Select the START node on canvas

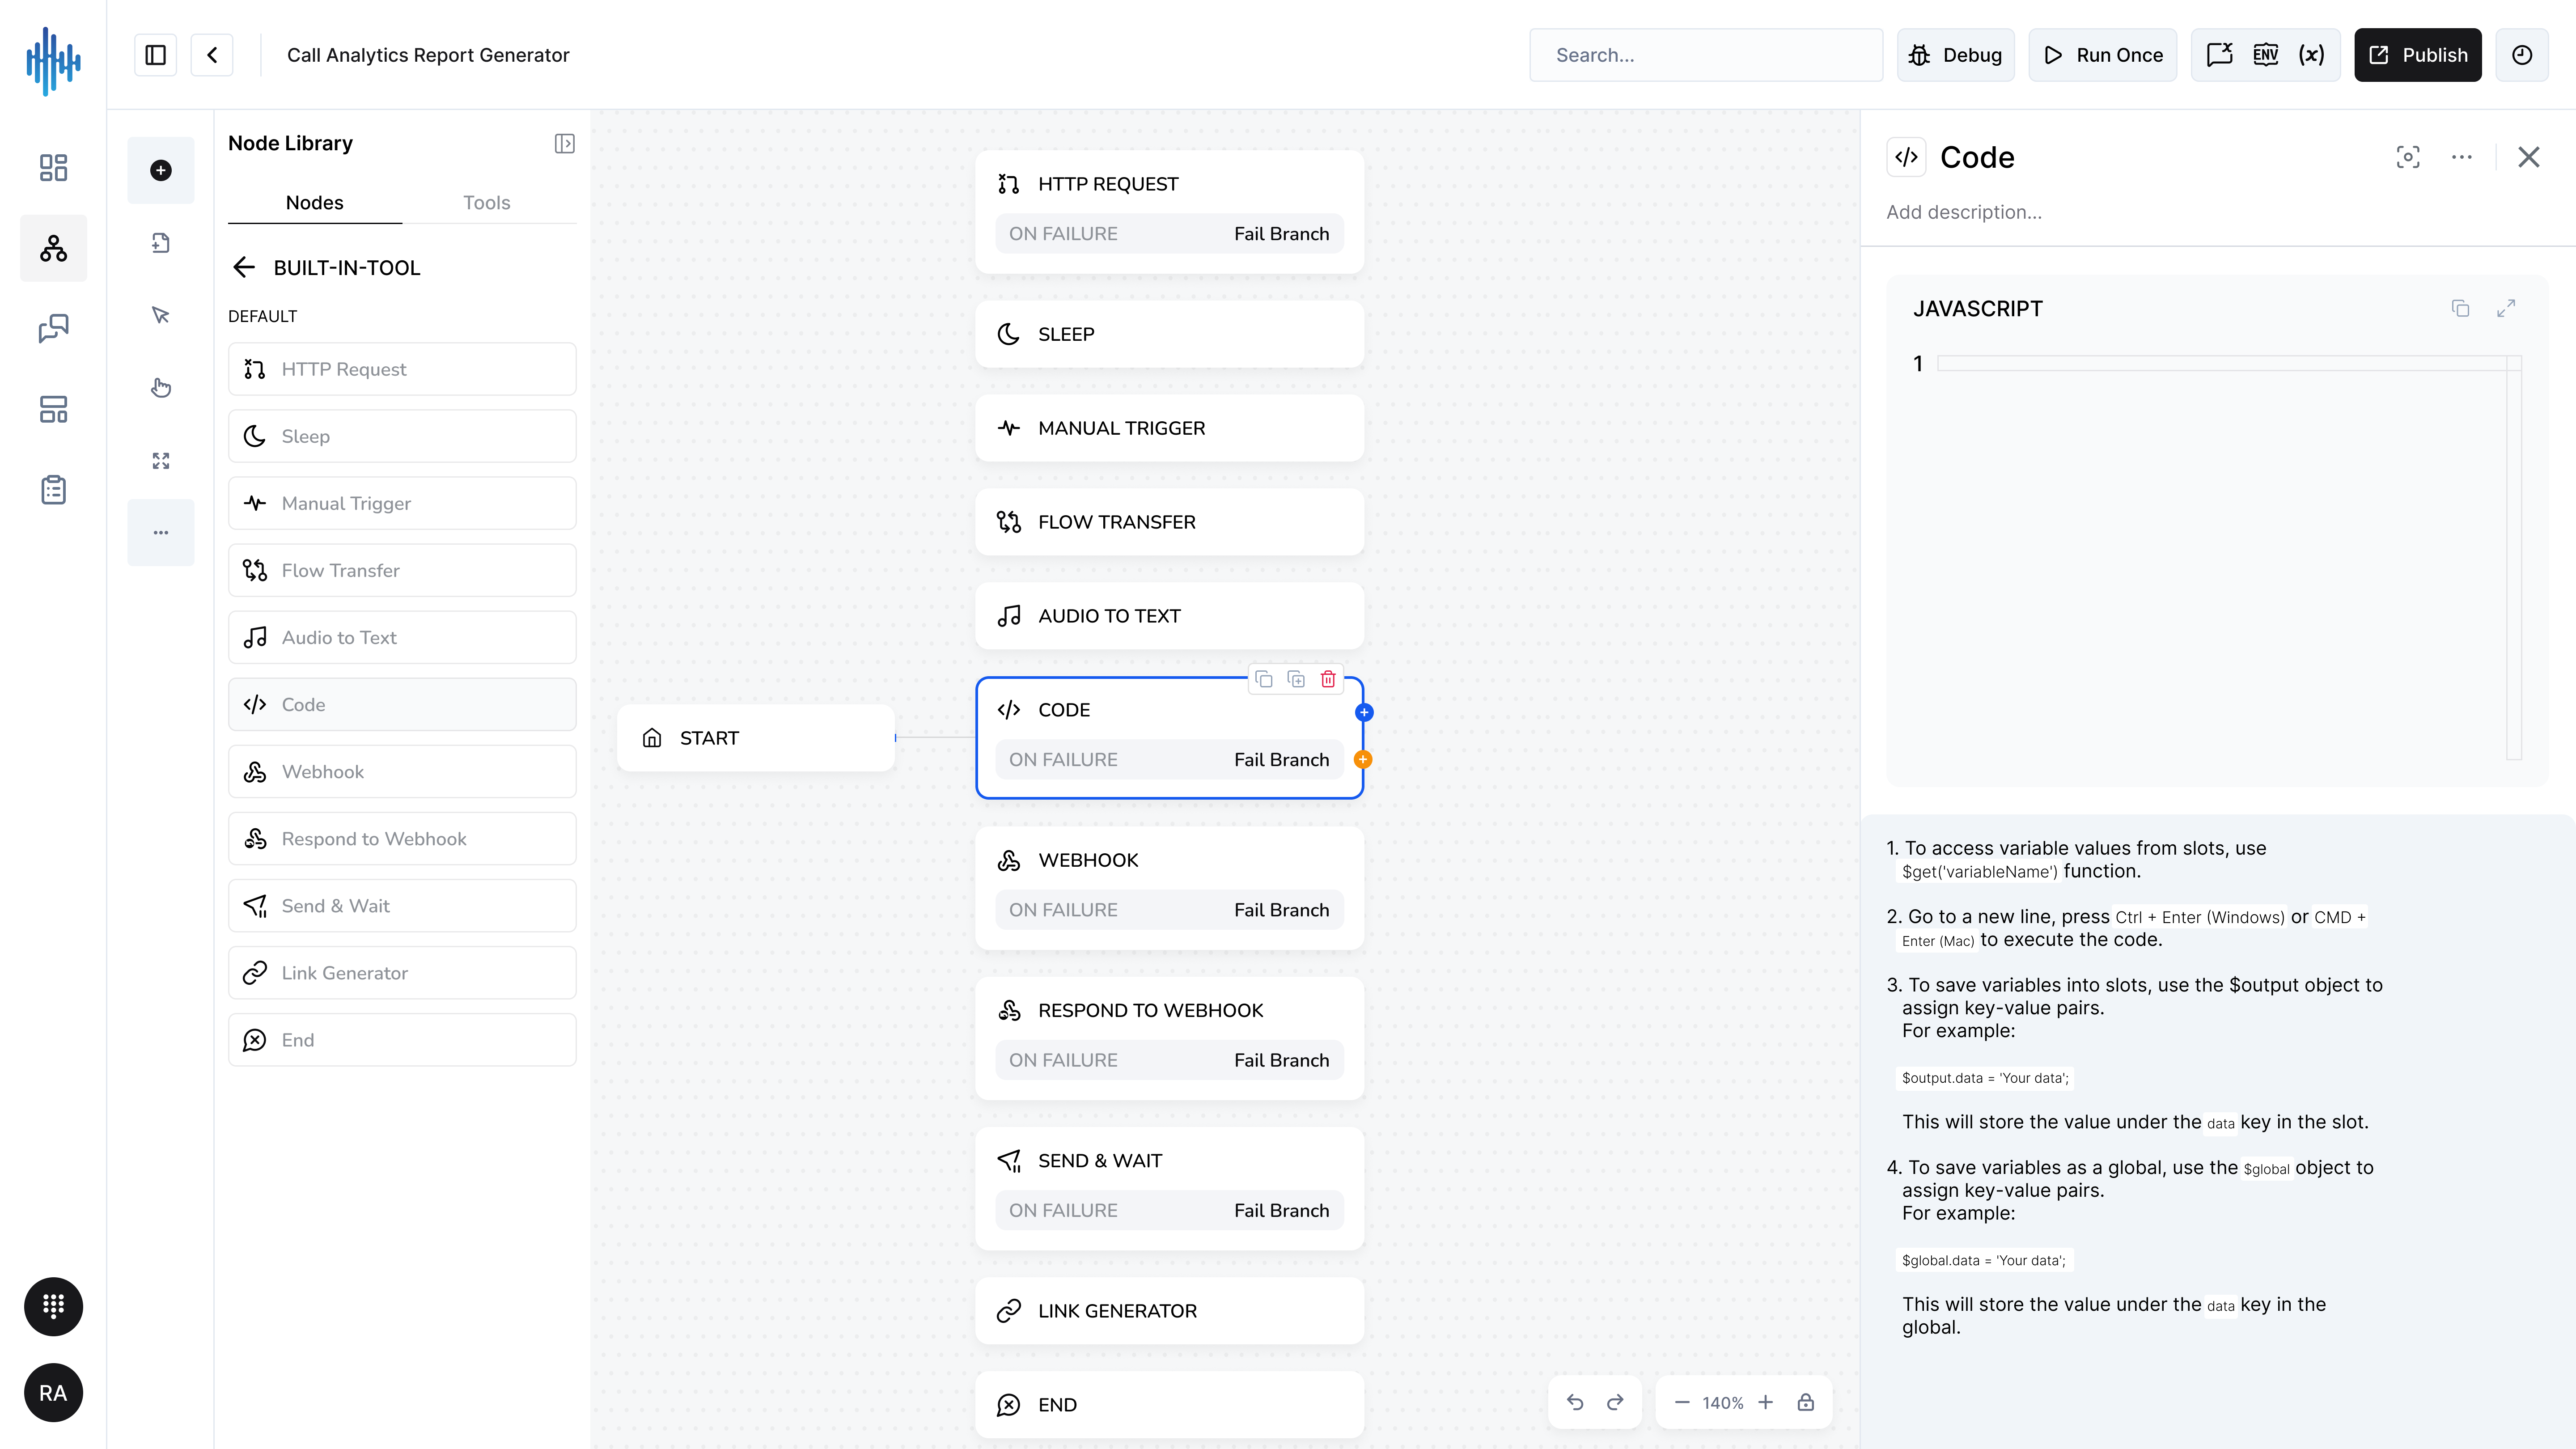click(x=756, y=738)
